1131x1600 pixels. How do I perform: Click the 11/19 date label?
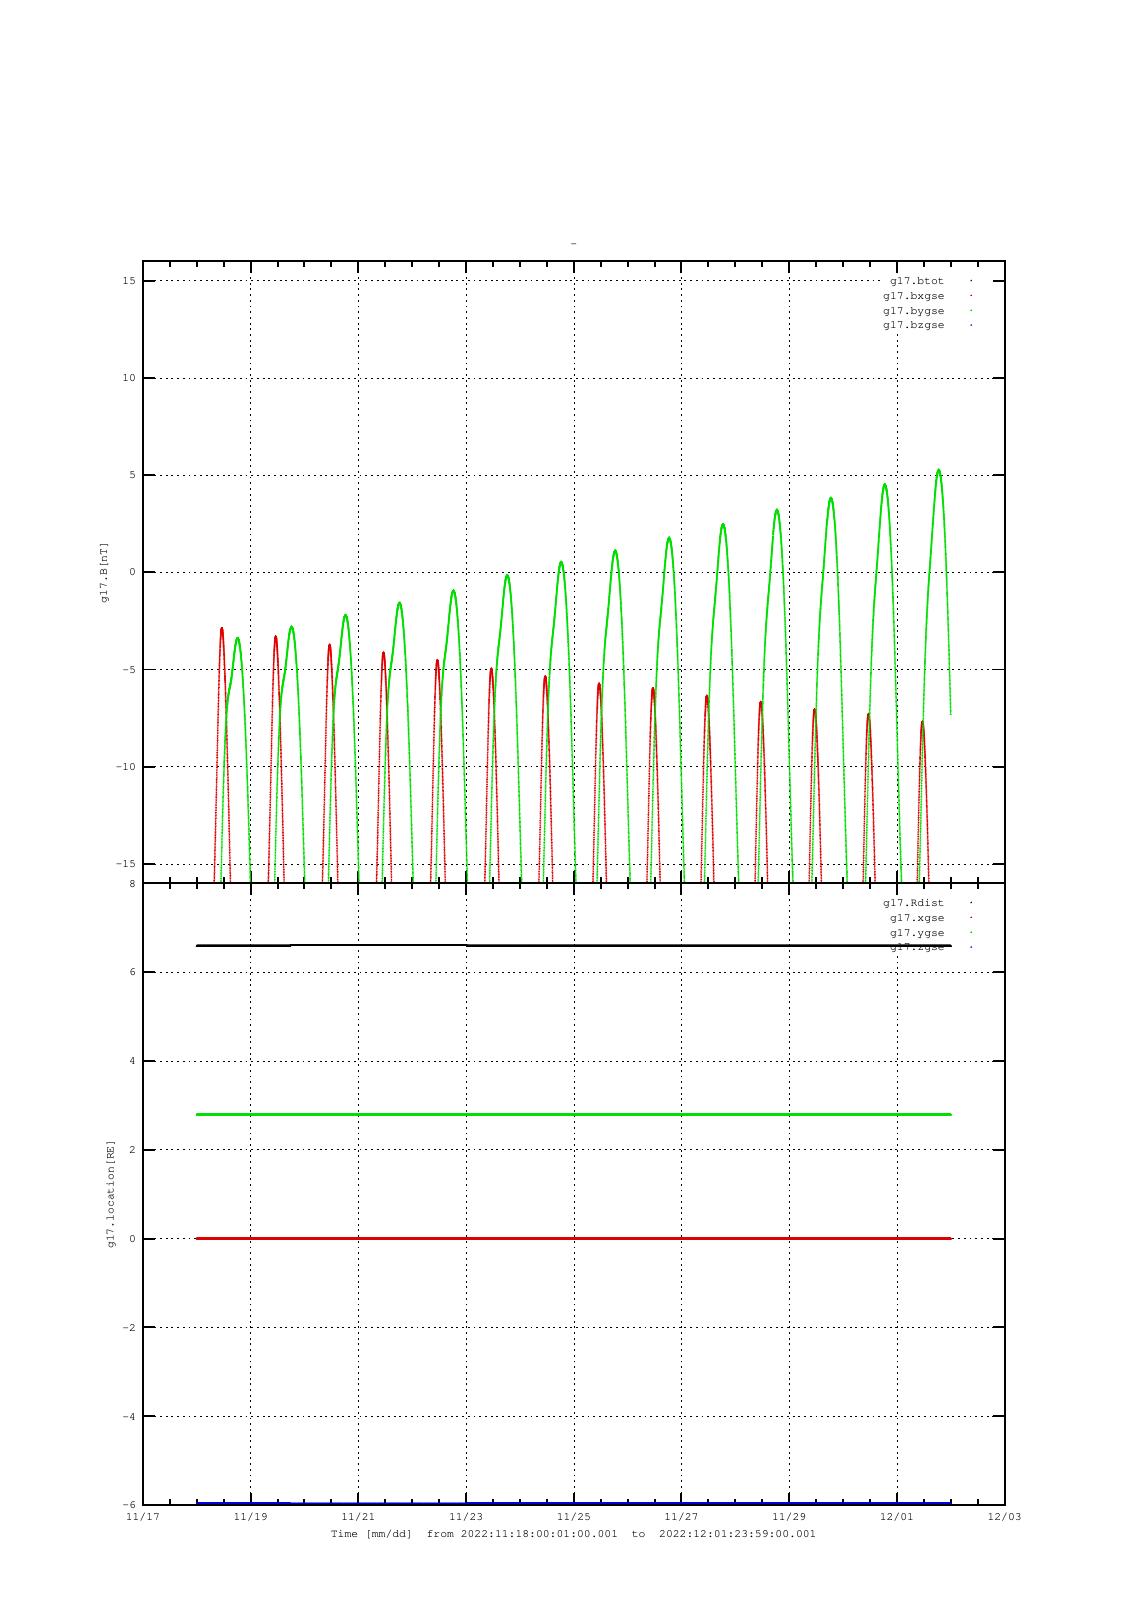point(250,1517)
